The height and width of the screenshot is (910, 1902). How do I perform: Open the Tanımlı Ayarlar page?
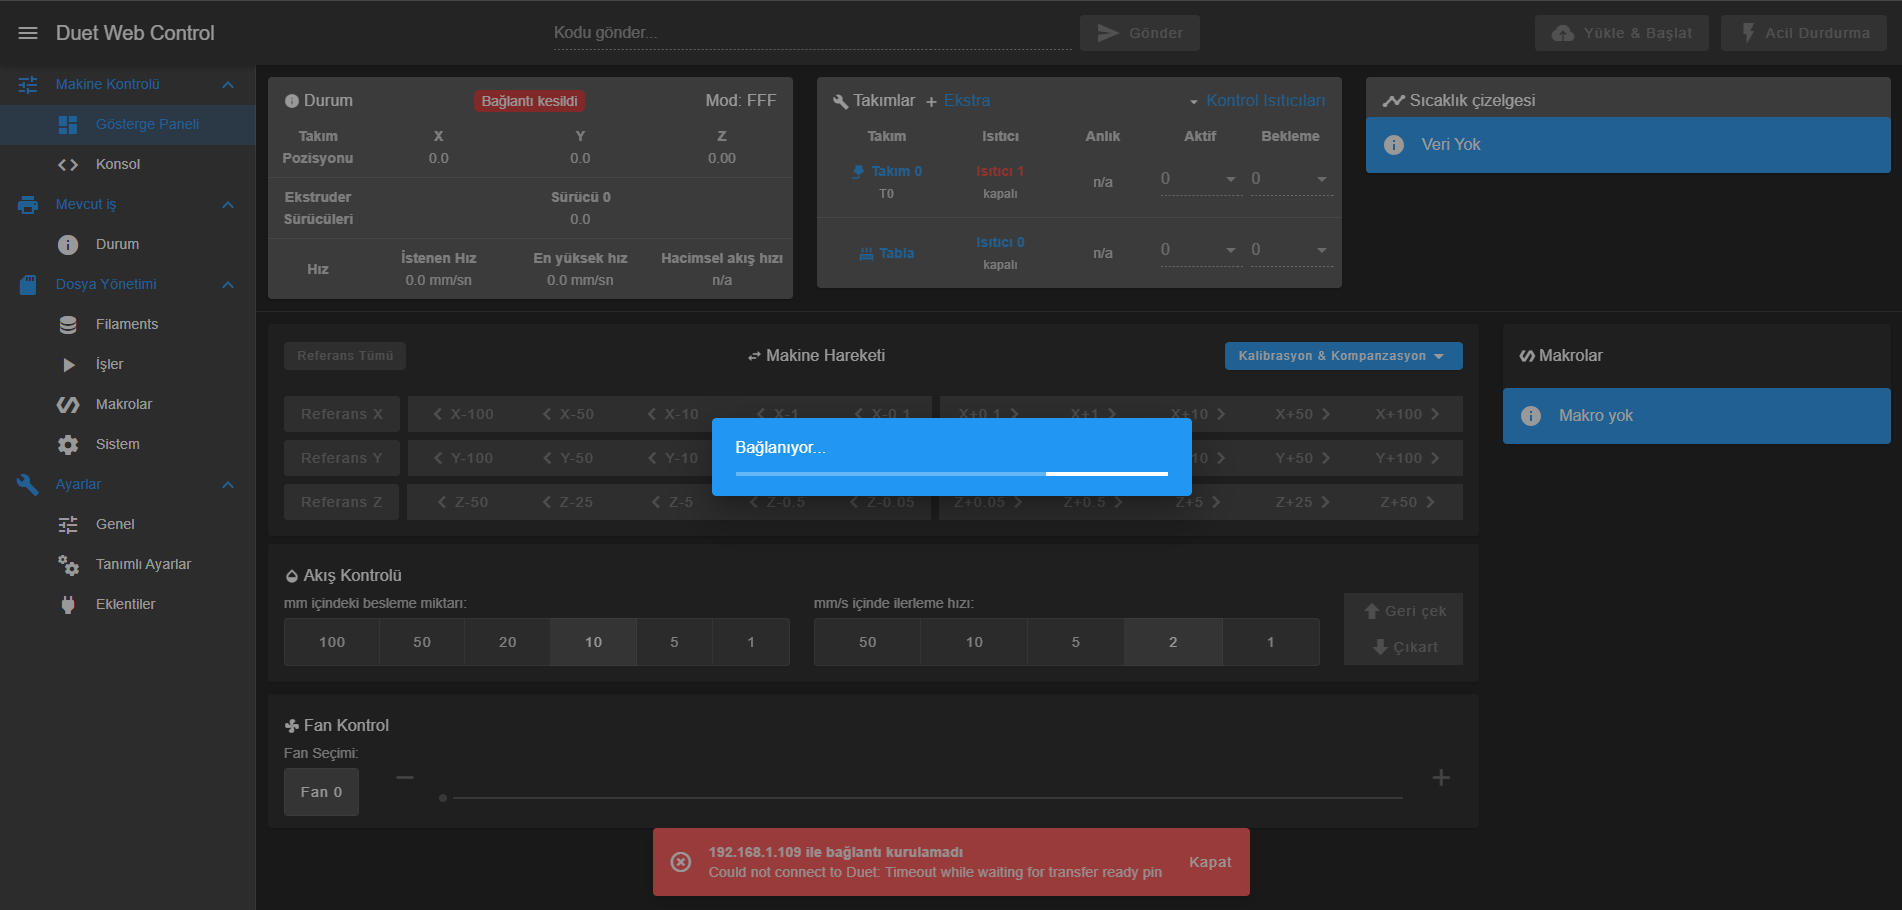coord(128,565)
